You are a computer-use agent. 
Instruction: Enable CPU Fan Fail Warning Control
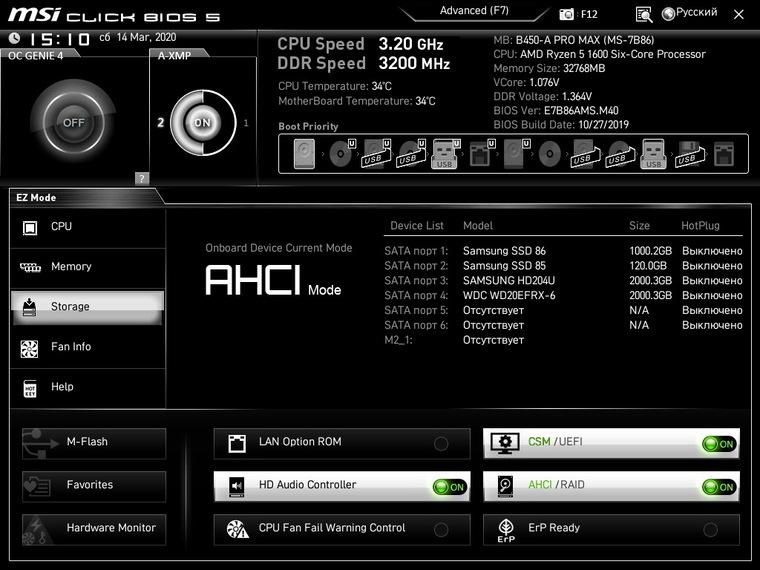(342, 529)
